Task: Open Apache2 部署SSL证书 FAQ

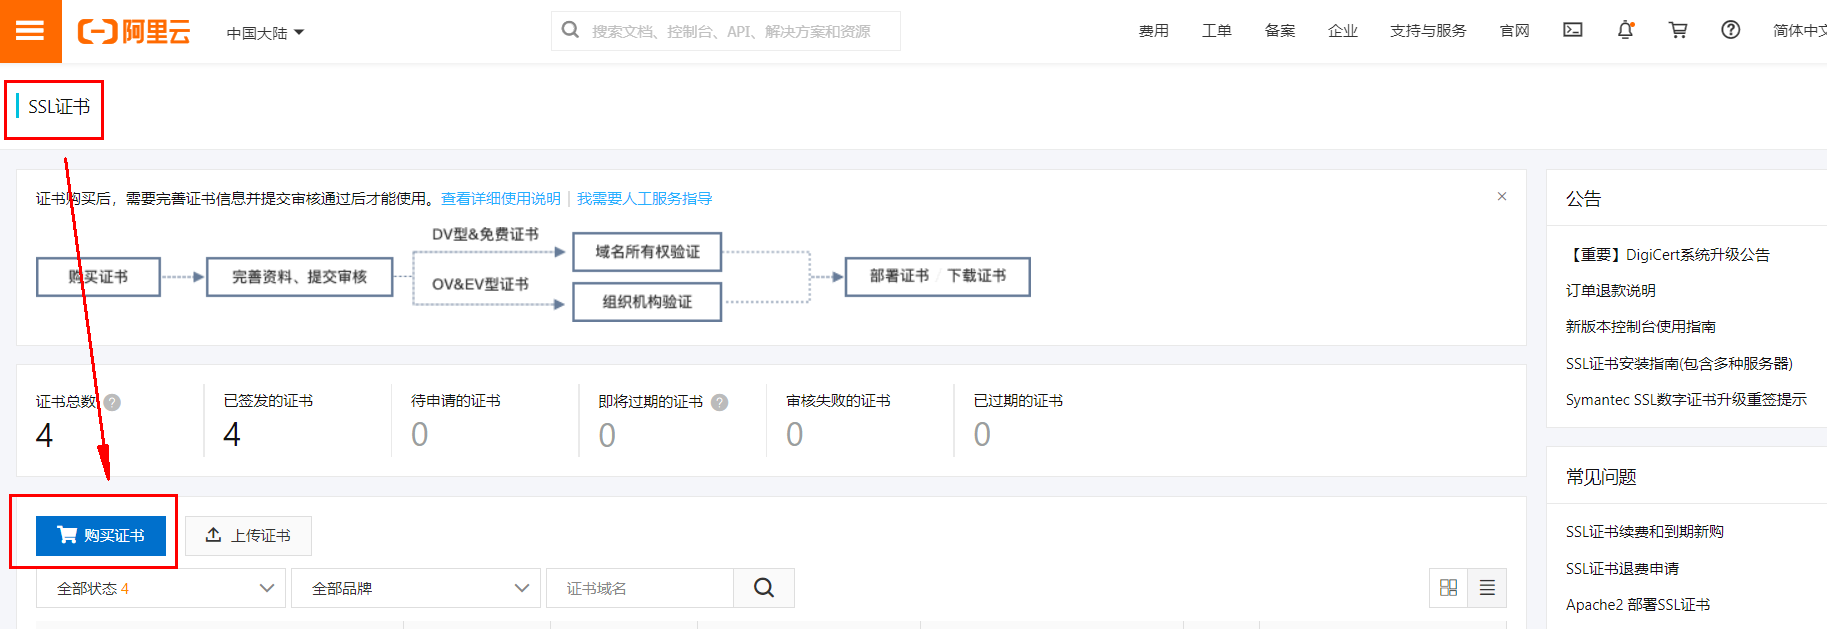Action: click(x=1637, y=605)
